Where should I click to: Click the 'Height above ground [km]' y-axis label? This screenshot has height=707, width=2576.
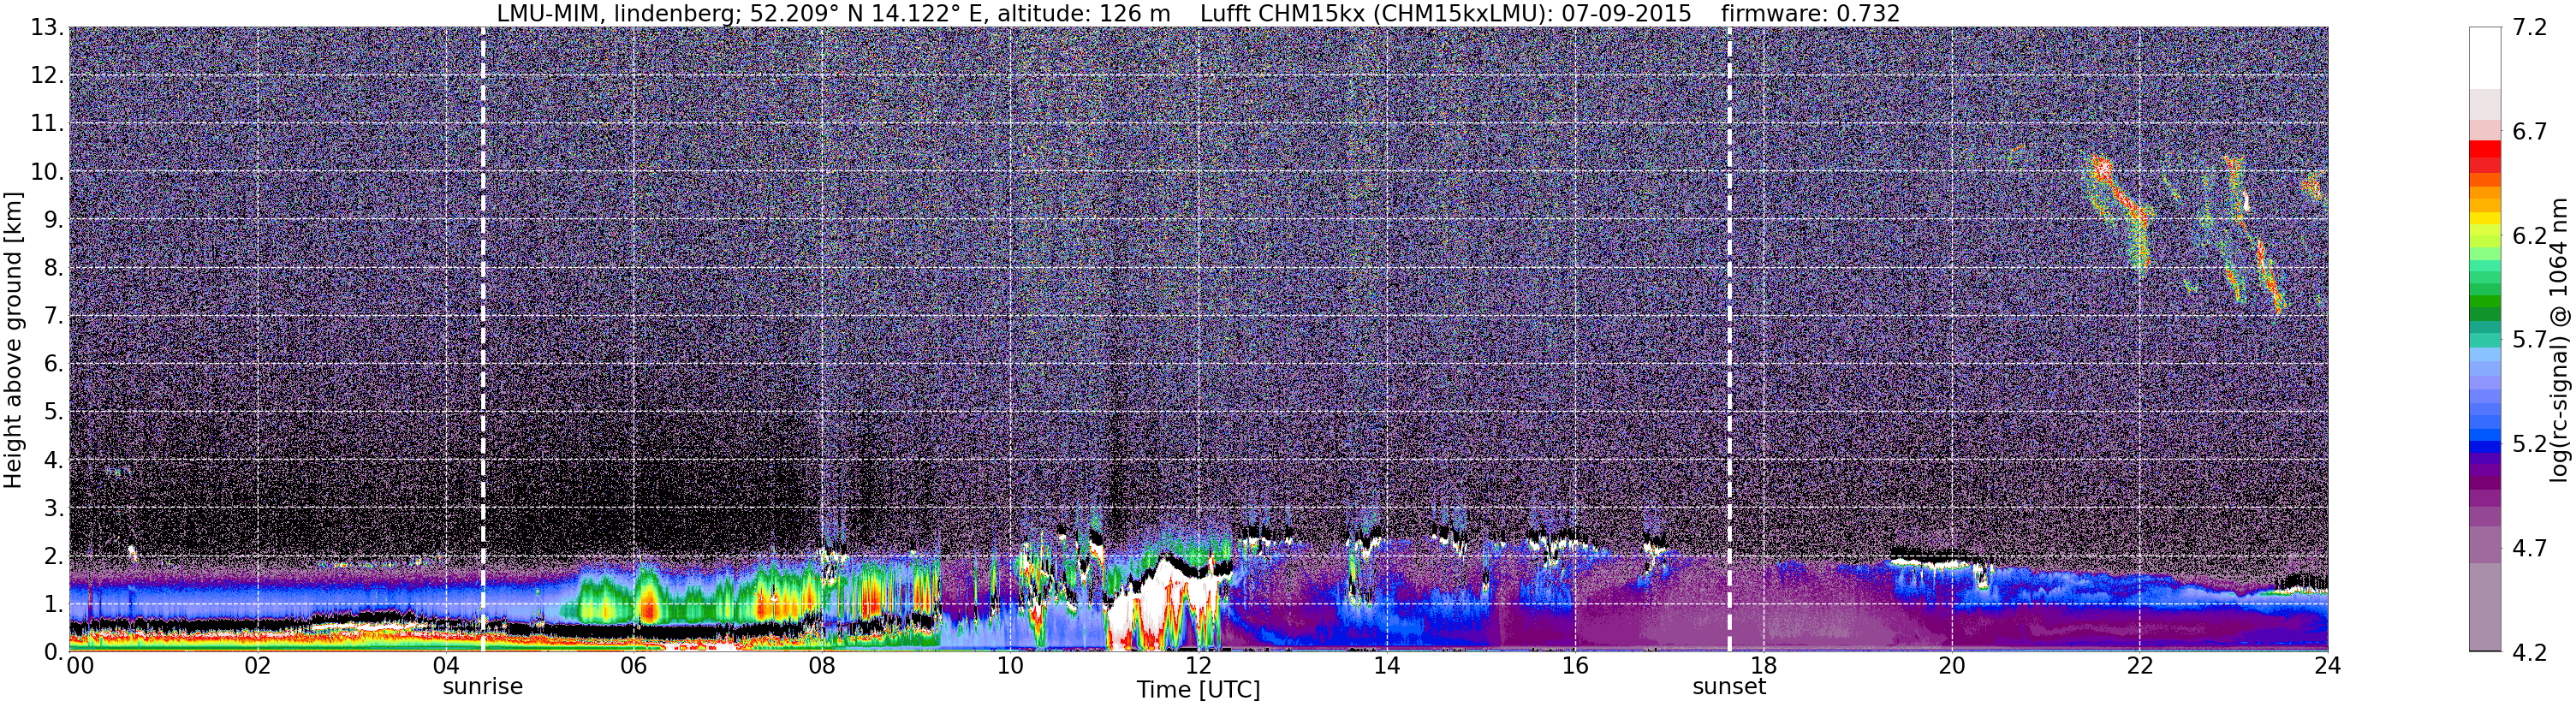pos(13,339)
